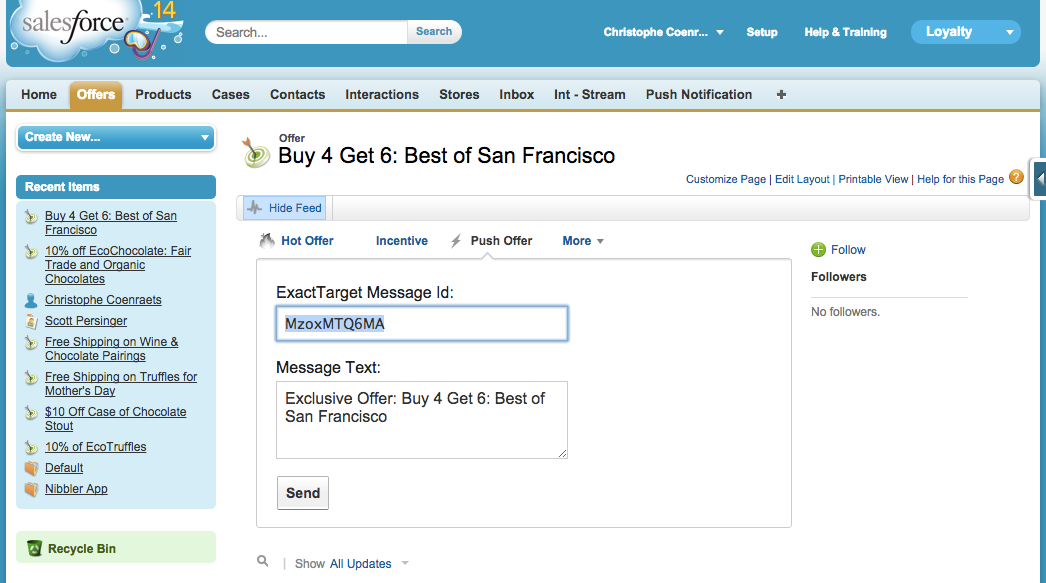The image size is (1046, 583).
Task: Open the Loyalty app menu
Action: (965, 32)
